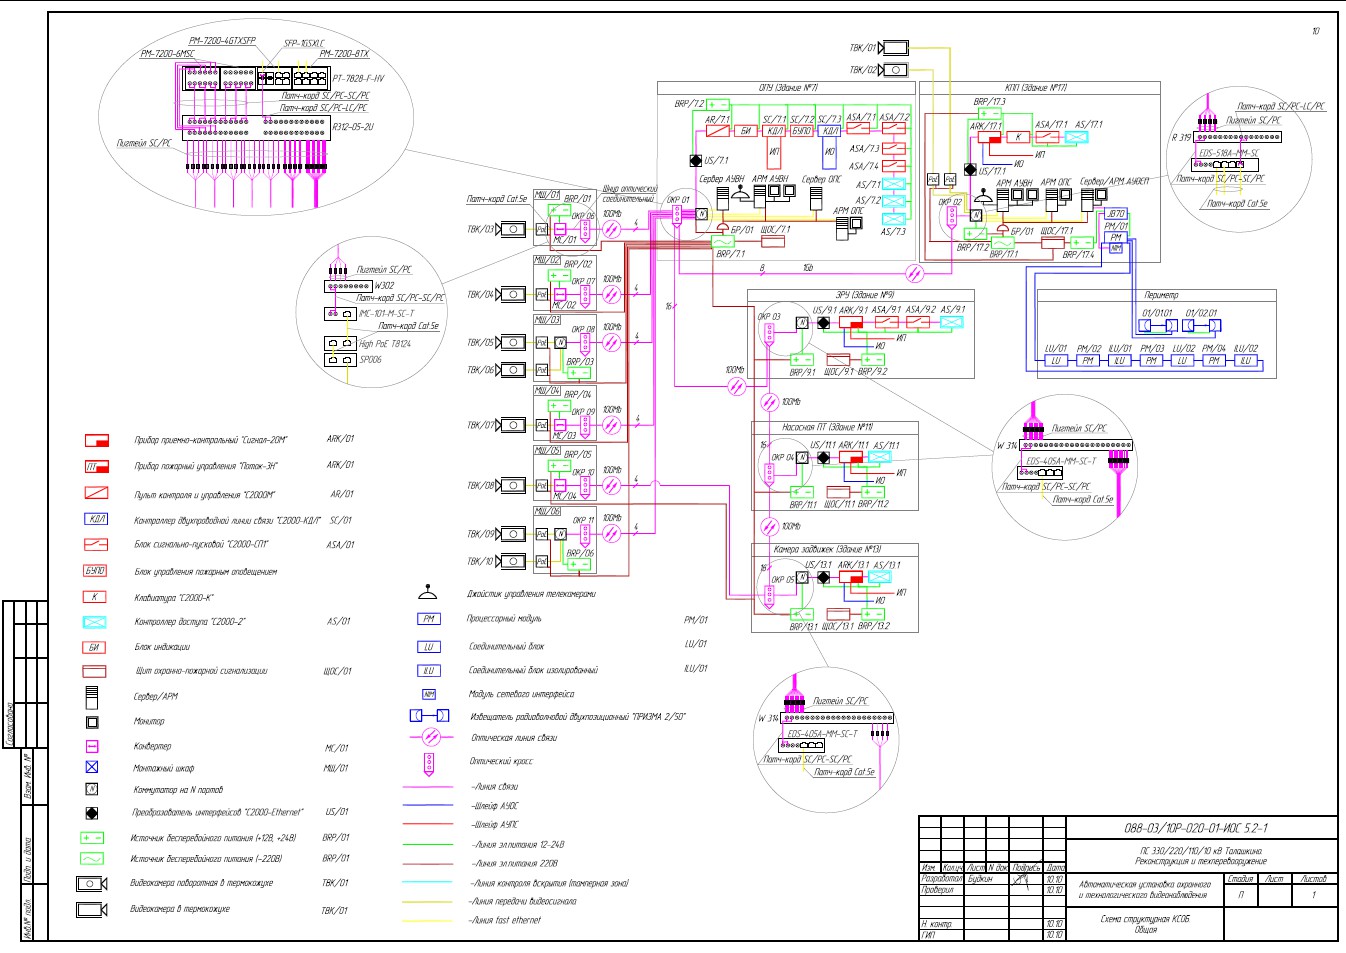Select the cyan access controller legend icon

[95, 622]
